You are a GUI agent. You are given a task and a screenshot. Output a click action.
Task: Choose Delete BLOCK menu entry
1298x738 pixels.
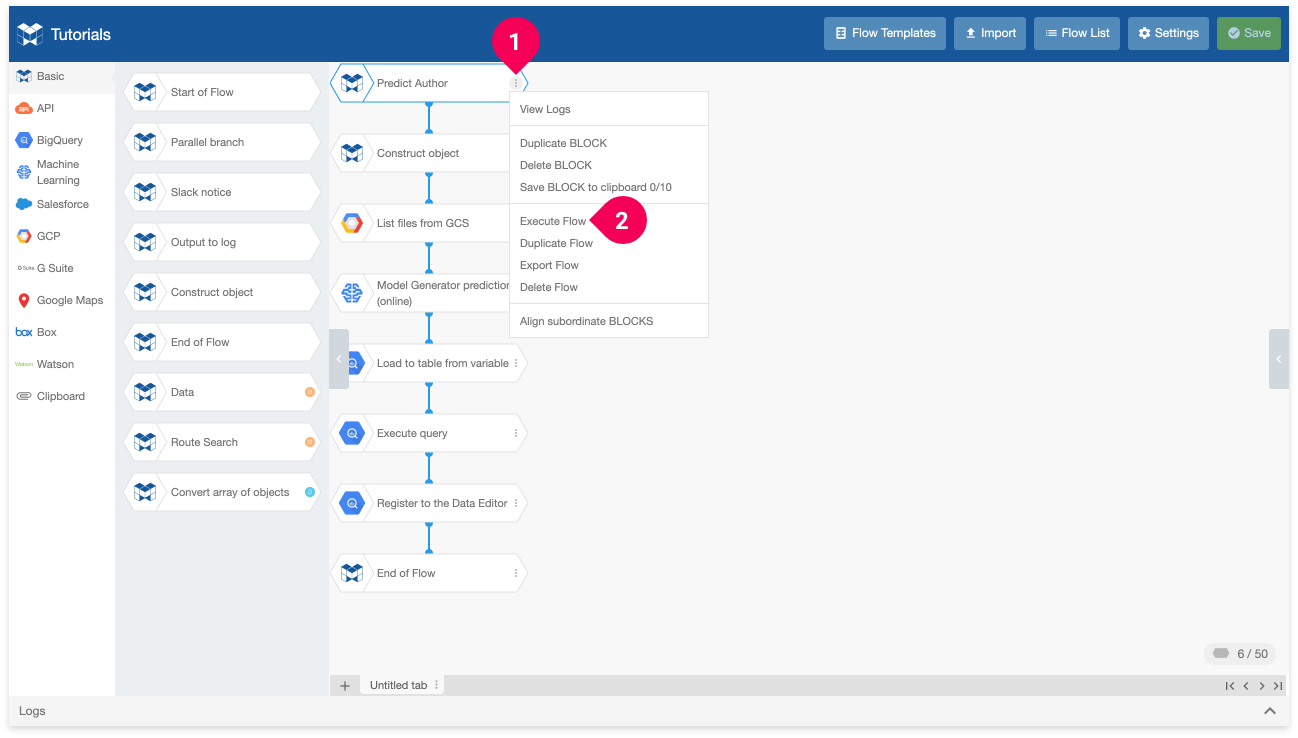(609, 165)
